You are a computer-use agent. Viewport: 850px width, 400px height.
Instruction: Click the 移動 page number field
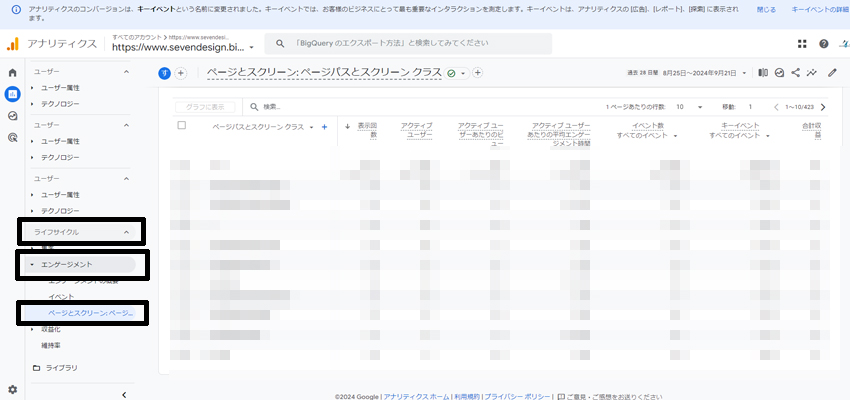[x=750, y=107]
